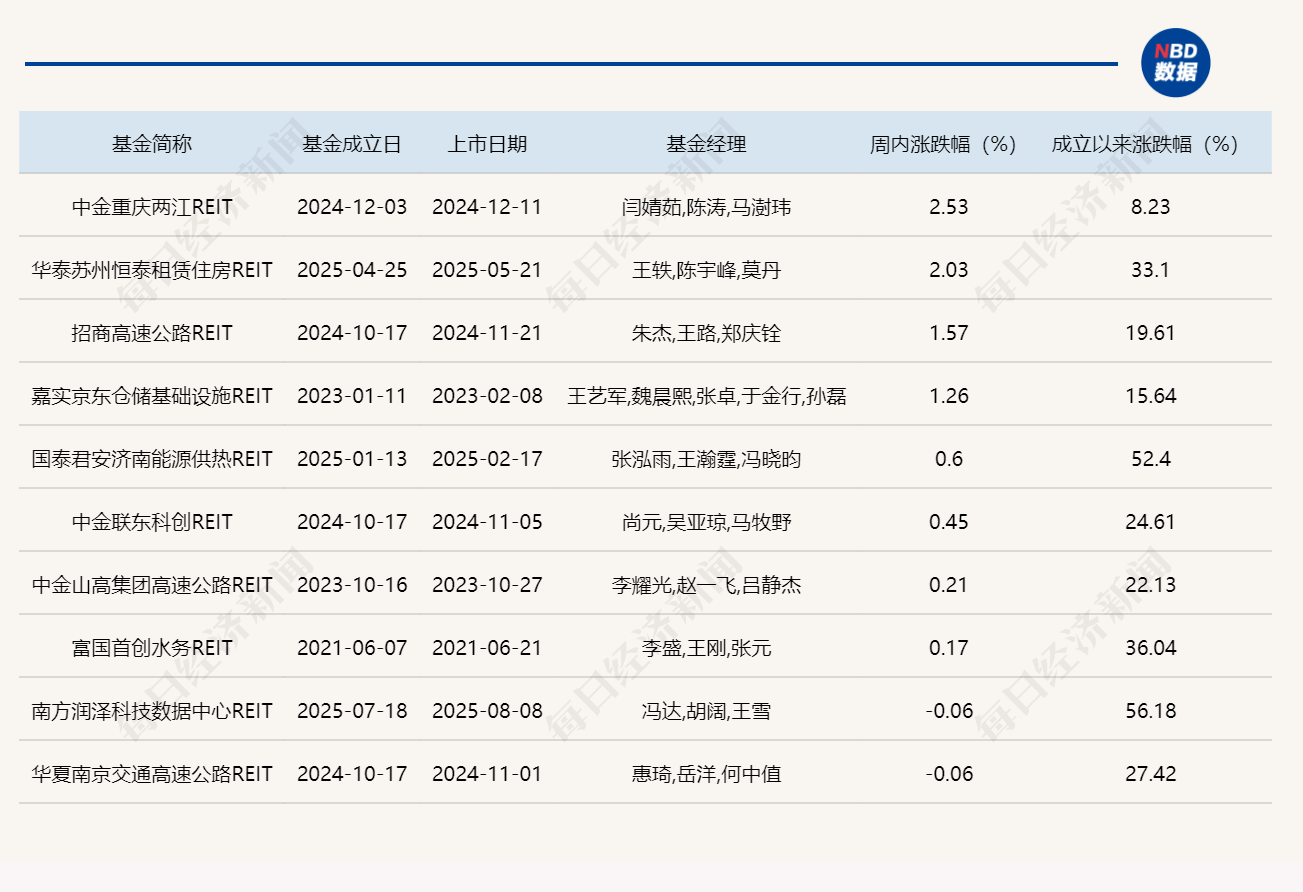Click since-inception value 56.18
The width and height of the screenshot is (1303, 892).
click(x=1150, y=711)
